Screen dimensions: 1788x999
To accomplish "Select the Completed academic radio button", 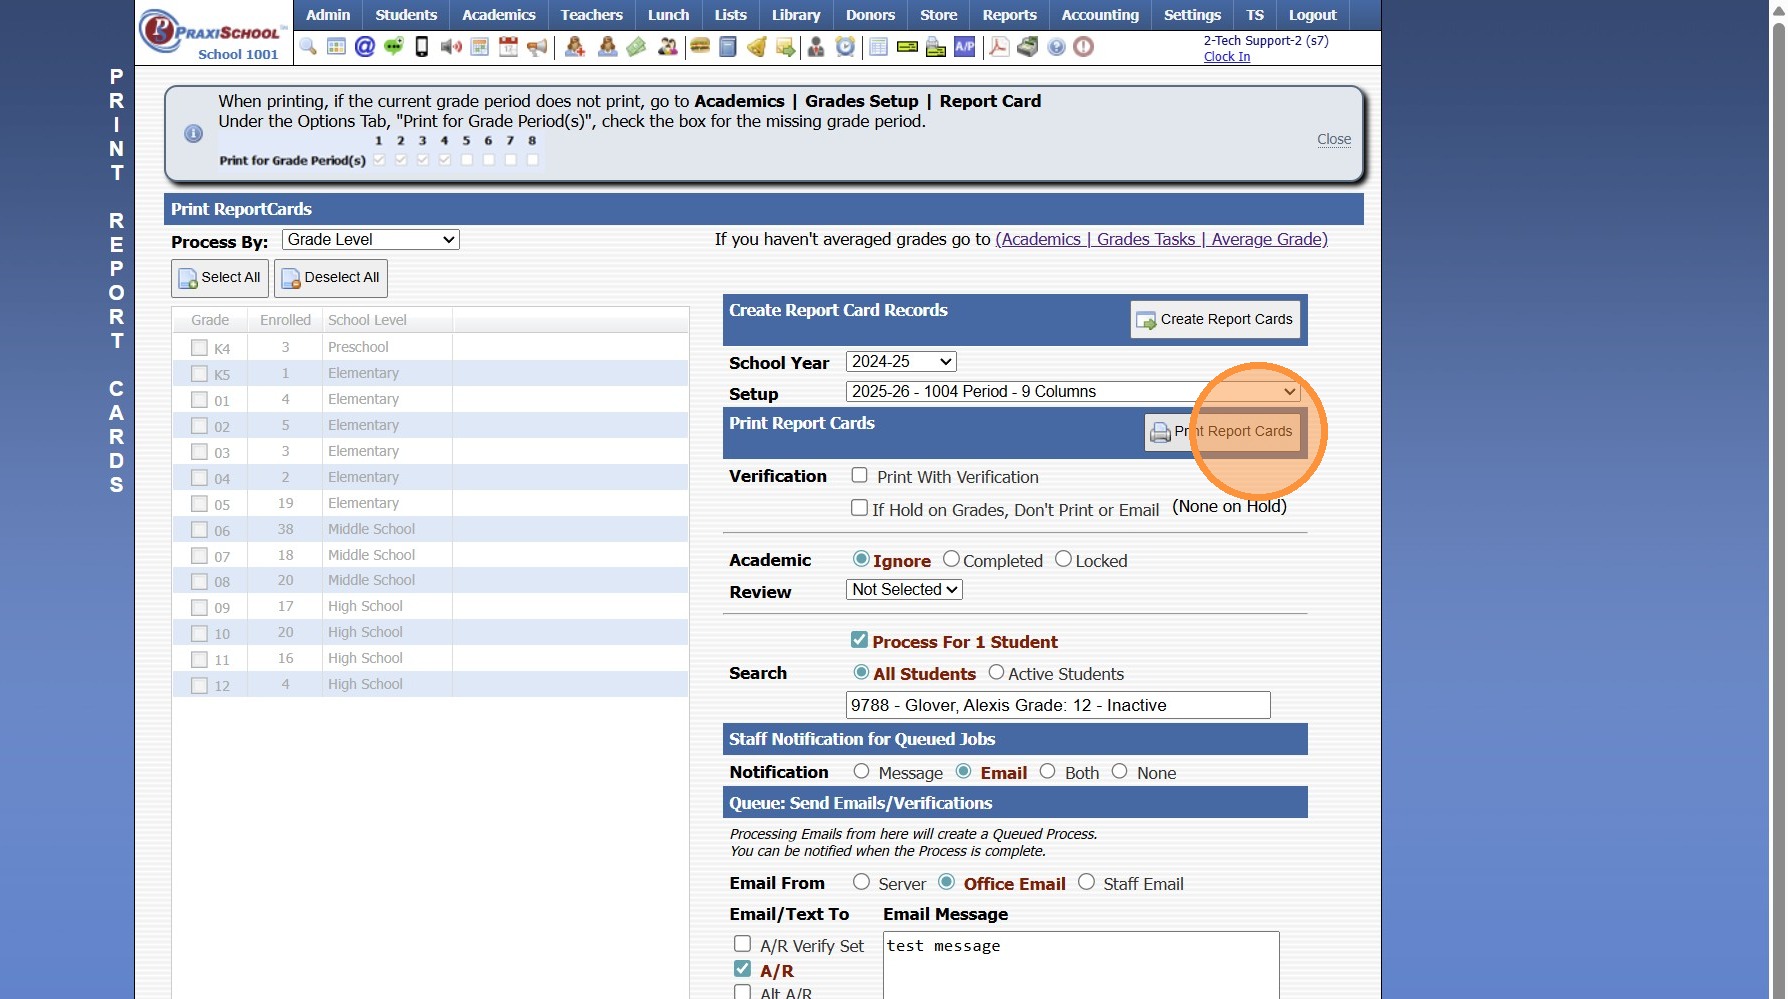I will pyautogui.click(x=951, y=560).
